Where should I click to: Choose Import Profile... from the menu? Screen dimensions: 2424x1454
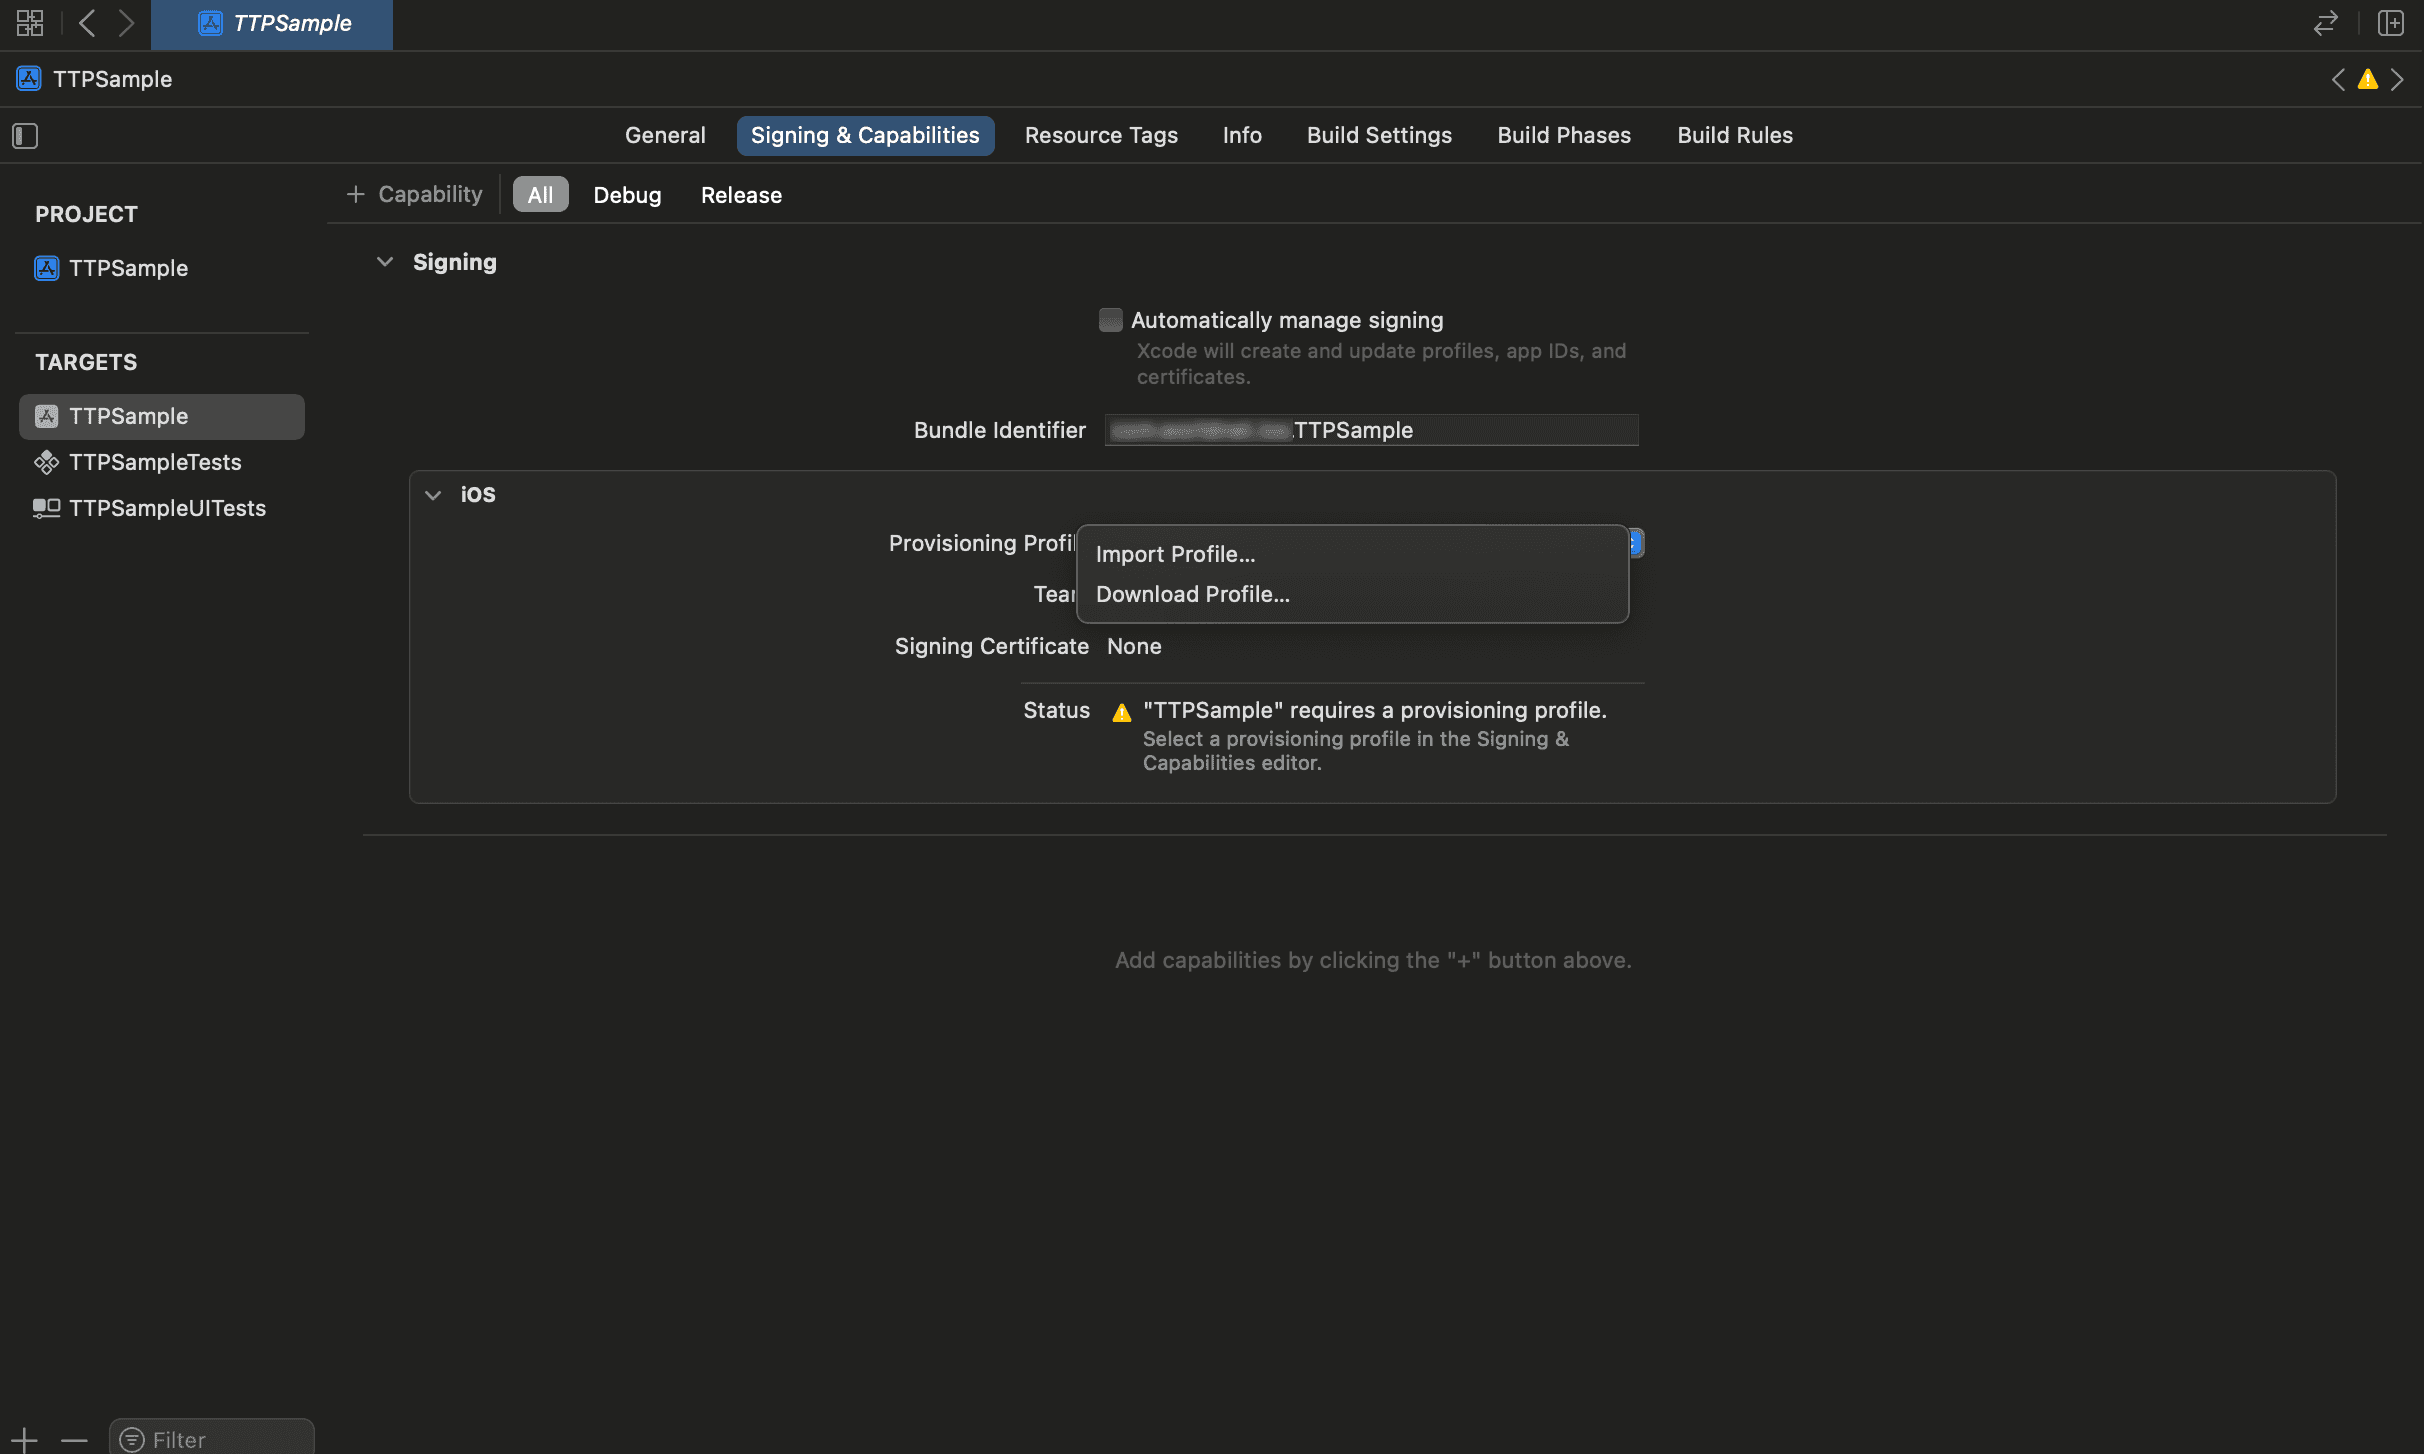coord(1175,554)
